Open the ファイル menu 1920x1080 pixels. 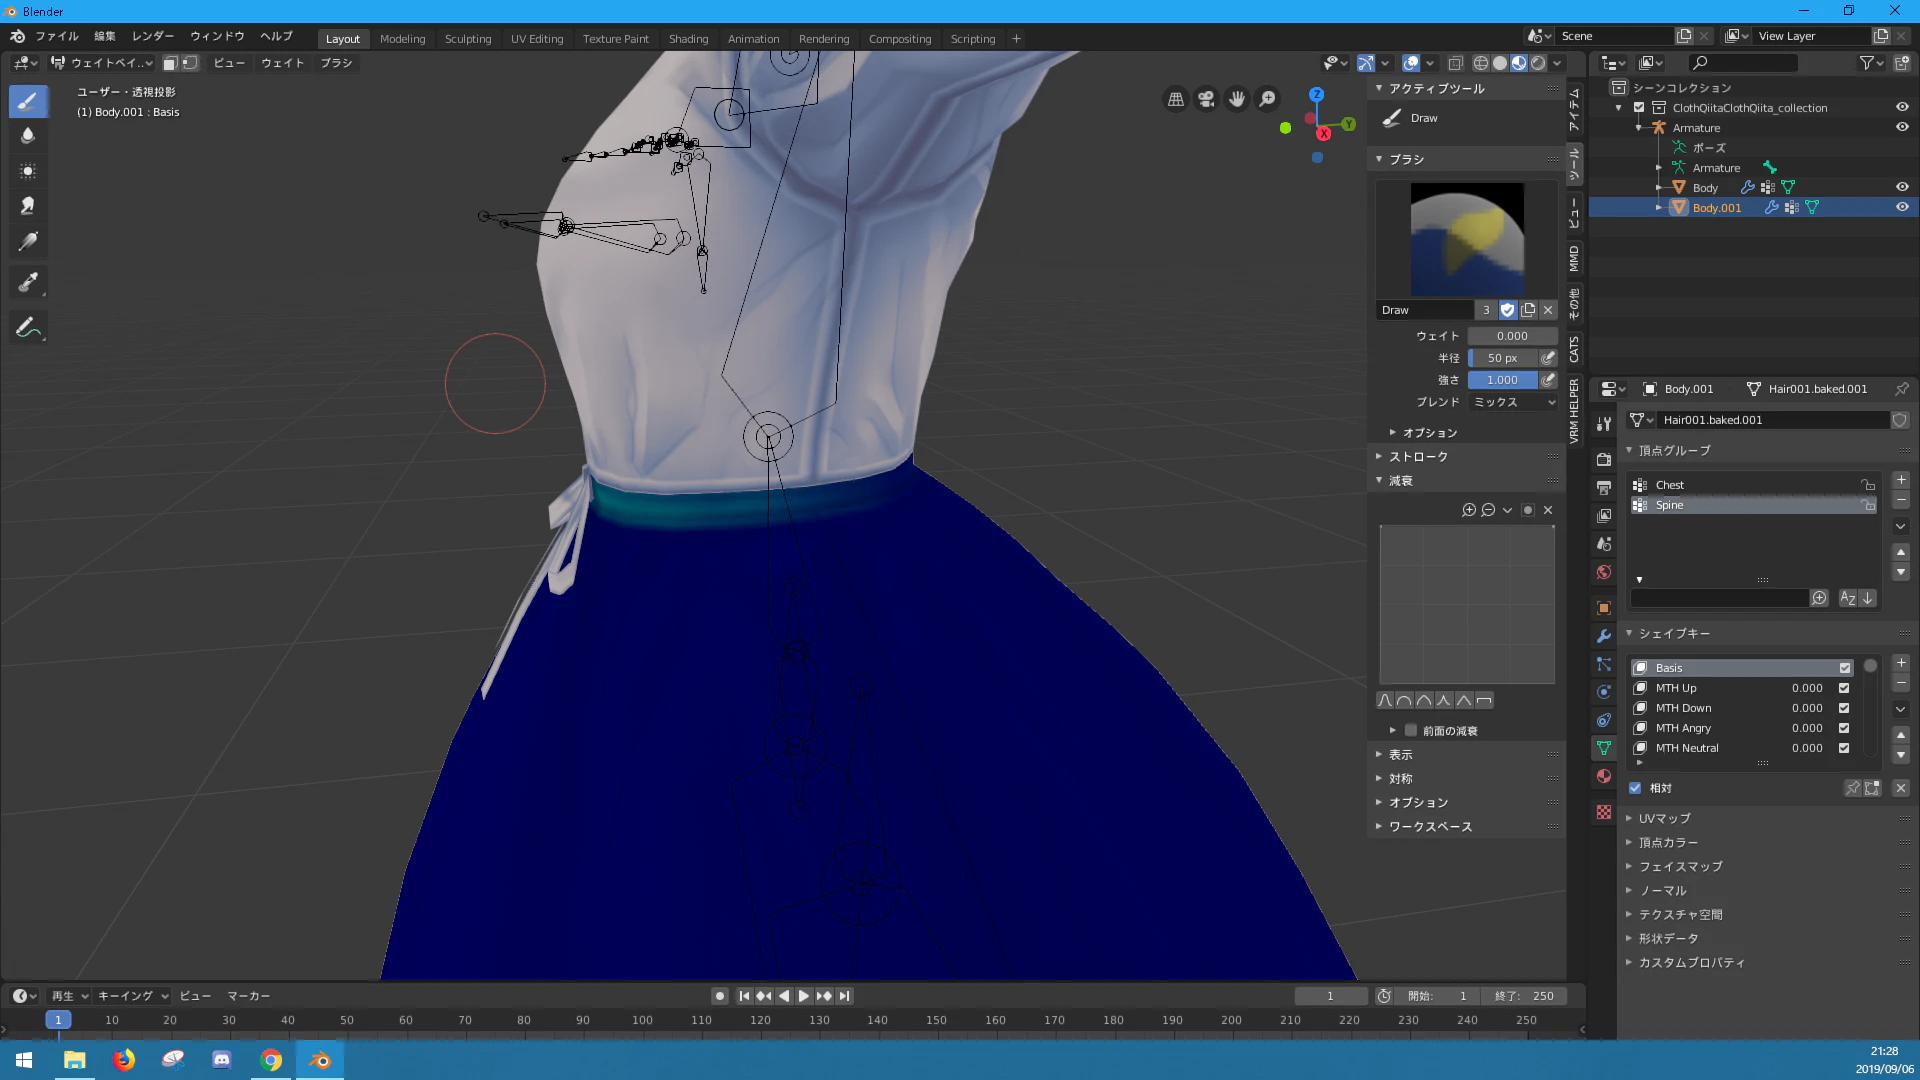[x=57, y=36]
